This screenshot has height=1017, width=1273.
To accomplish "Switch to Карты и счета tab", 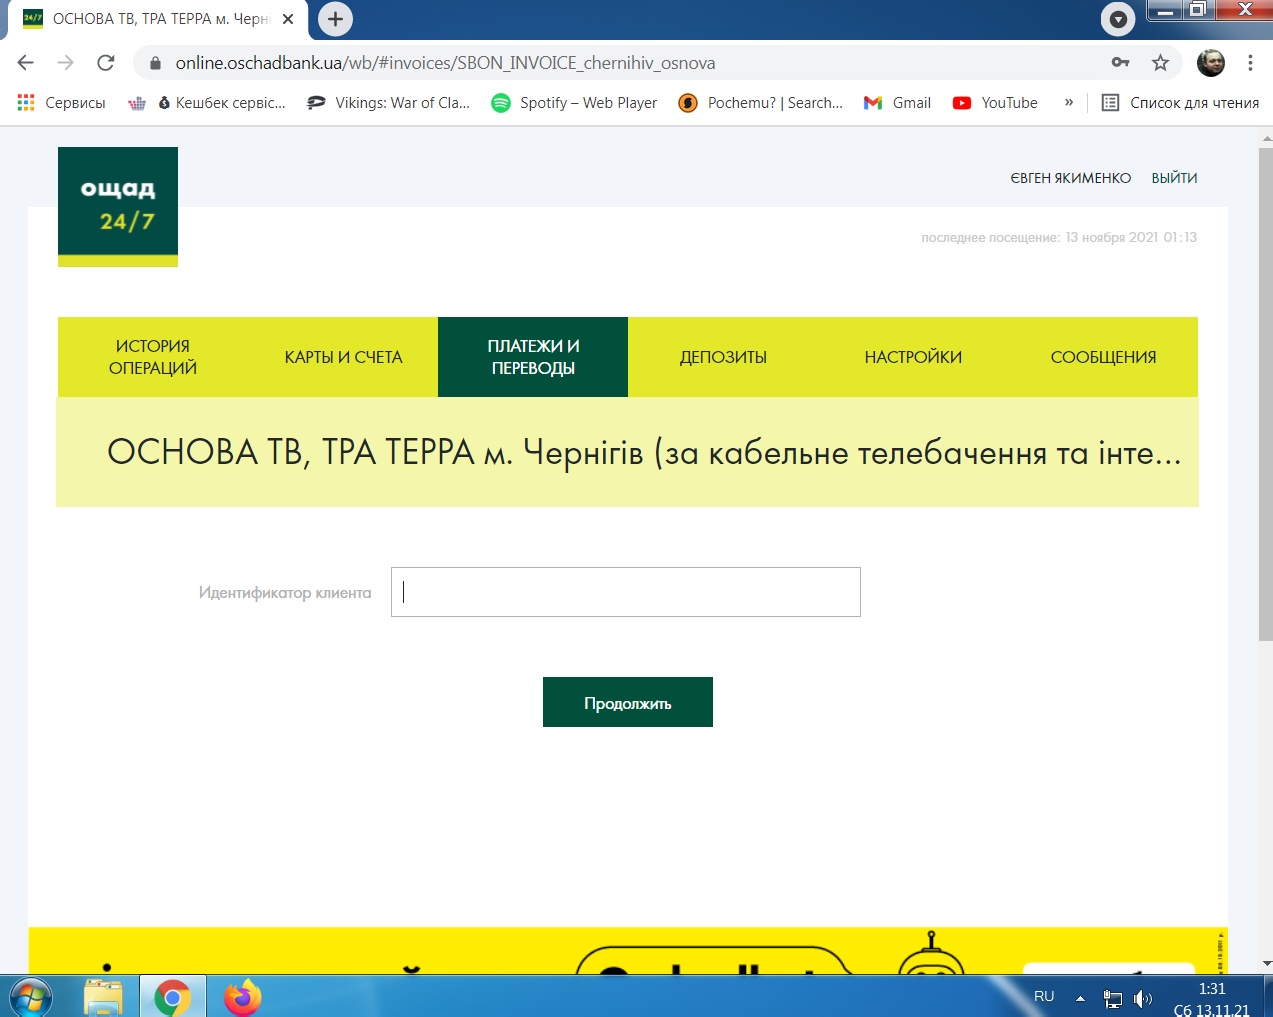I will (x=343, y=357).
